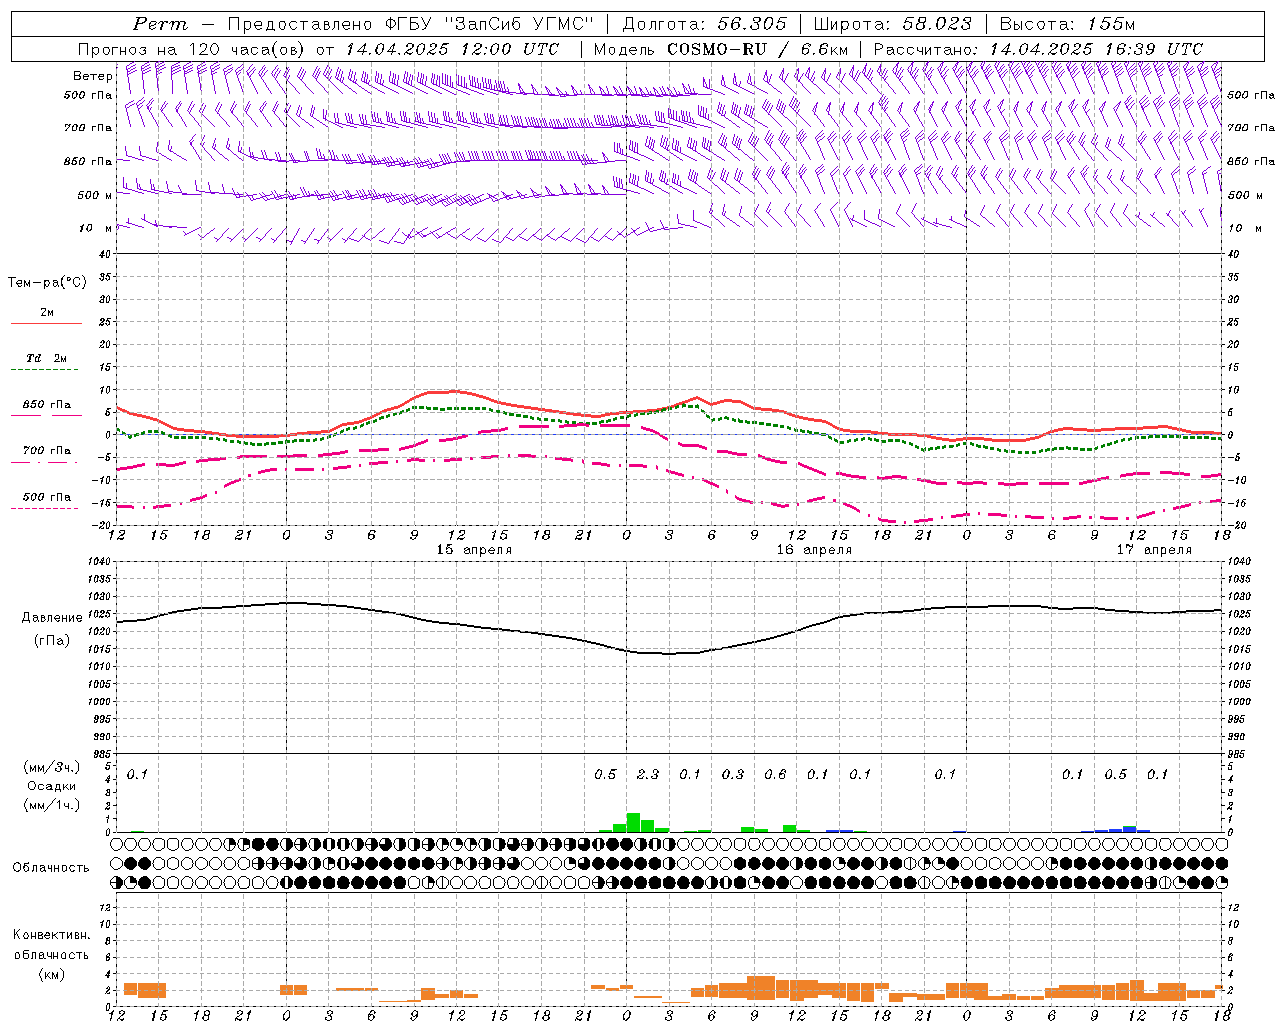The height and width of the screenshot is (1024, 1280).
Task: Click the 2.3 precipitation total value
Action: pos(648,774)
